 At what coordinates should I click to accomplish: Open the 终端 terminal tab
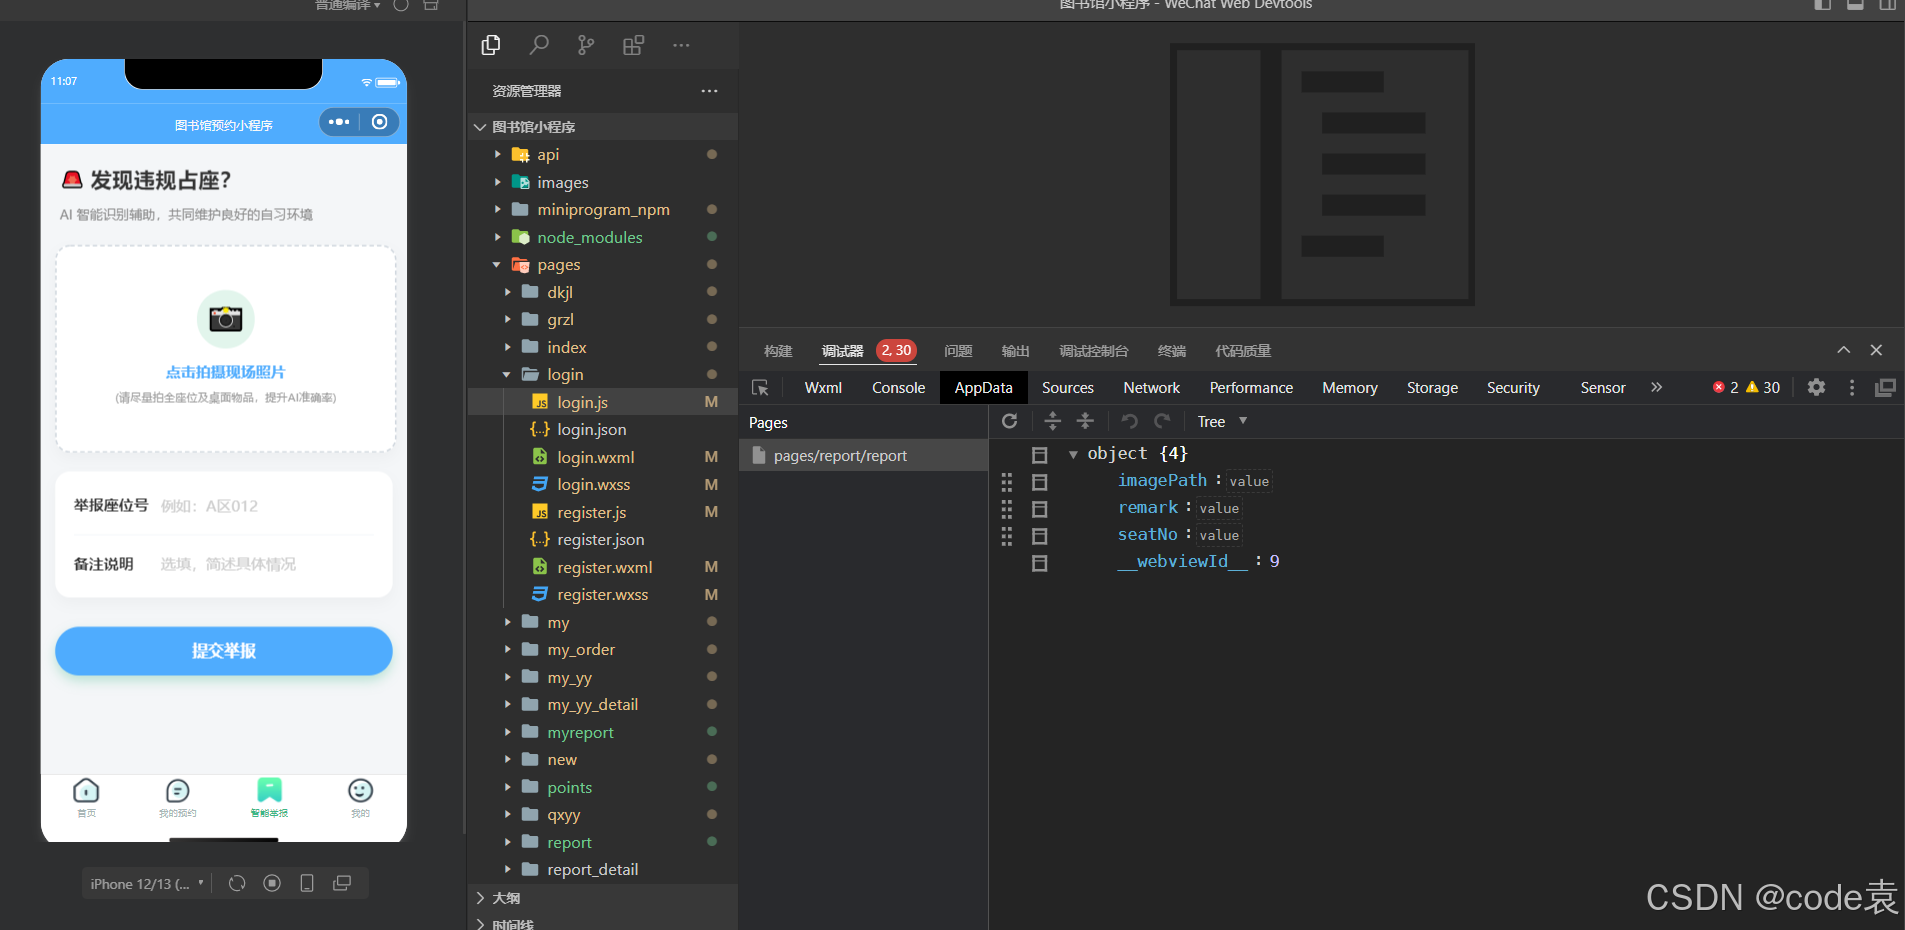1171,351
